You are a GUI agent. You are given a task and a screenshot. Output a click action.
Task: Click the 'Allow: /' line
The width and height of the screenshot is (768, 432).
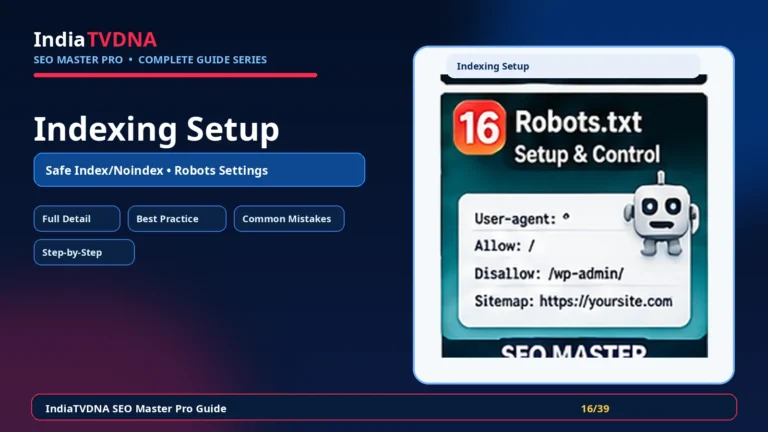pos(504,246)
